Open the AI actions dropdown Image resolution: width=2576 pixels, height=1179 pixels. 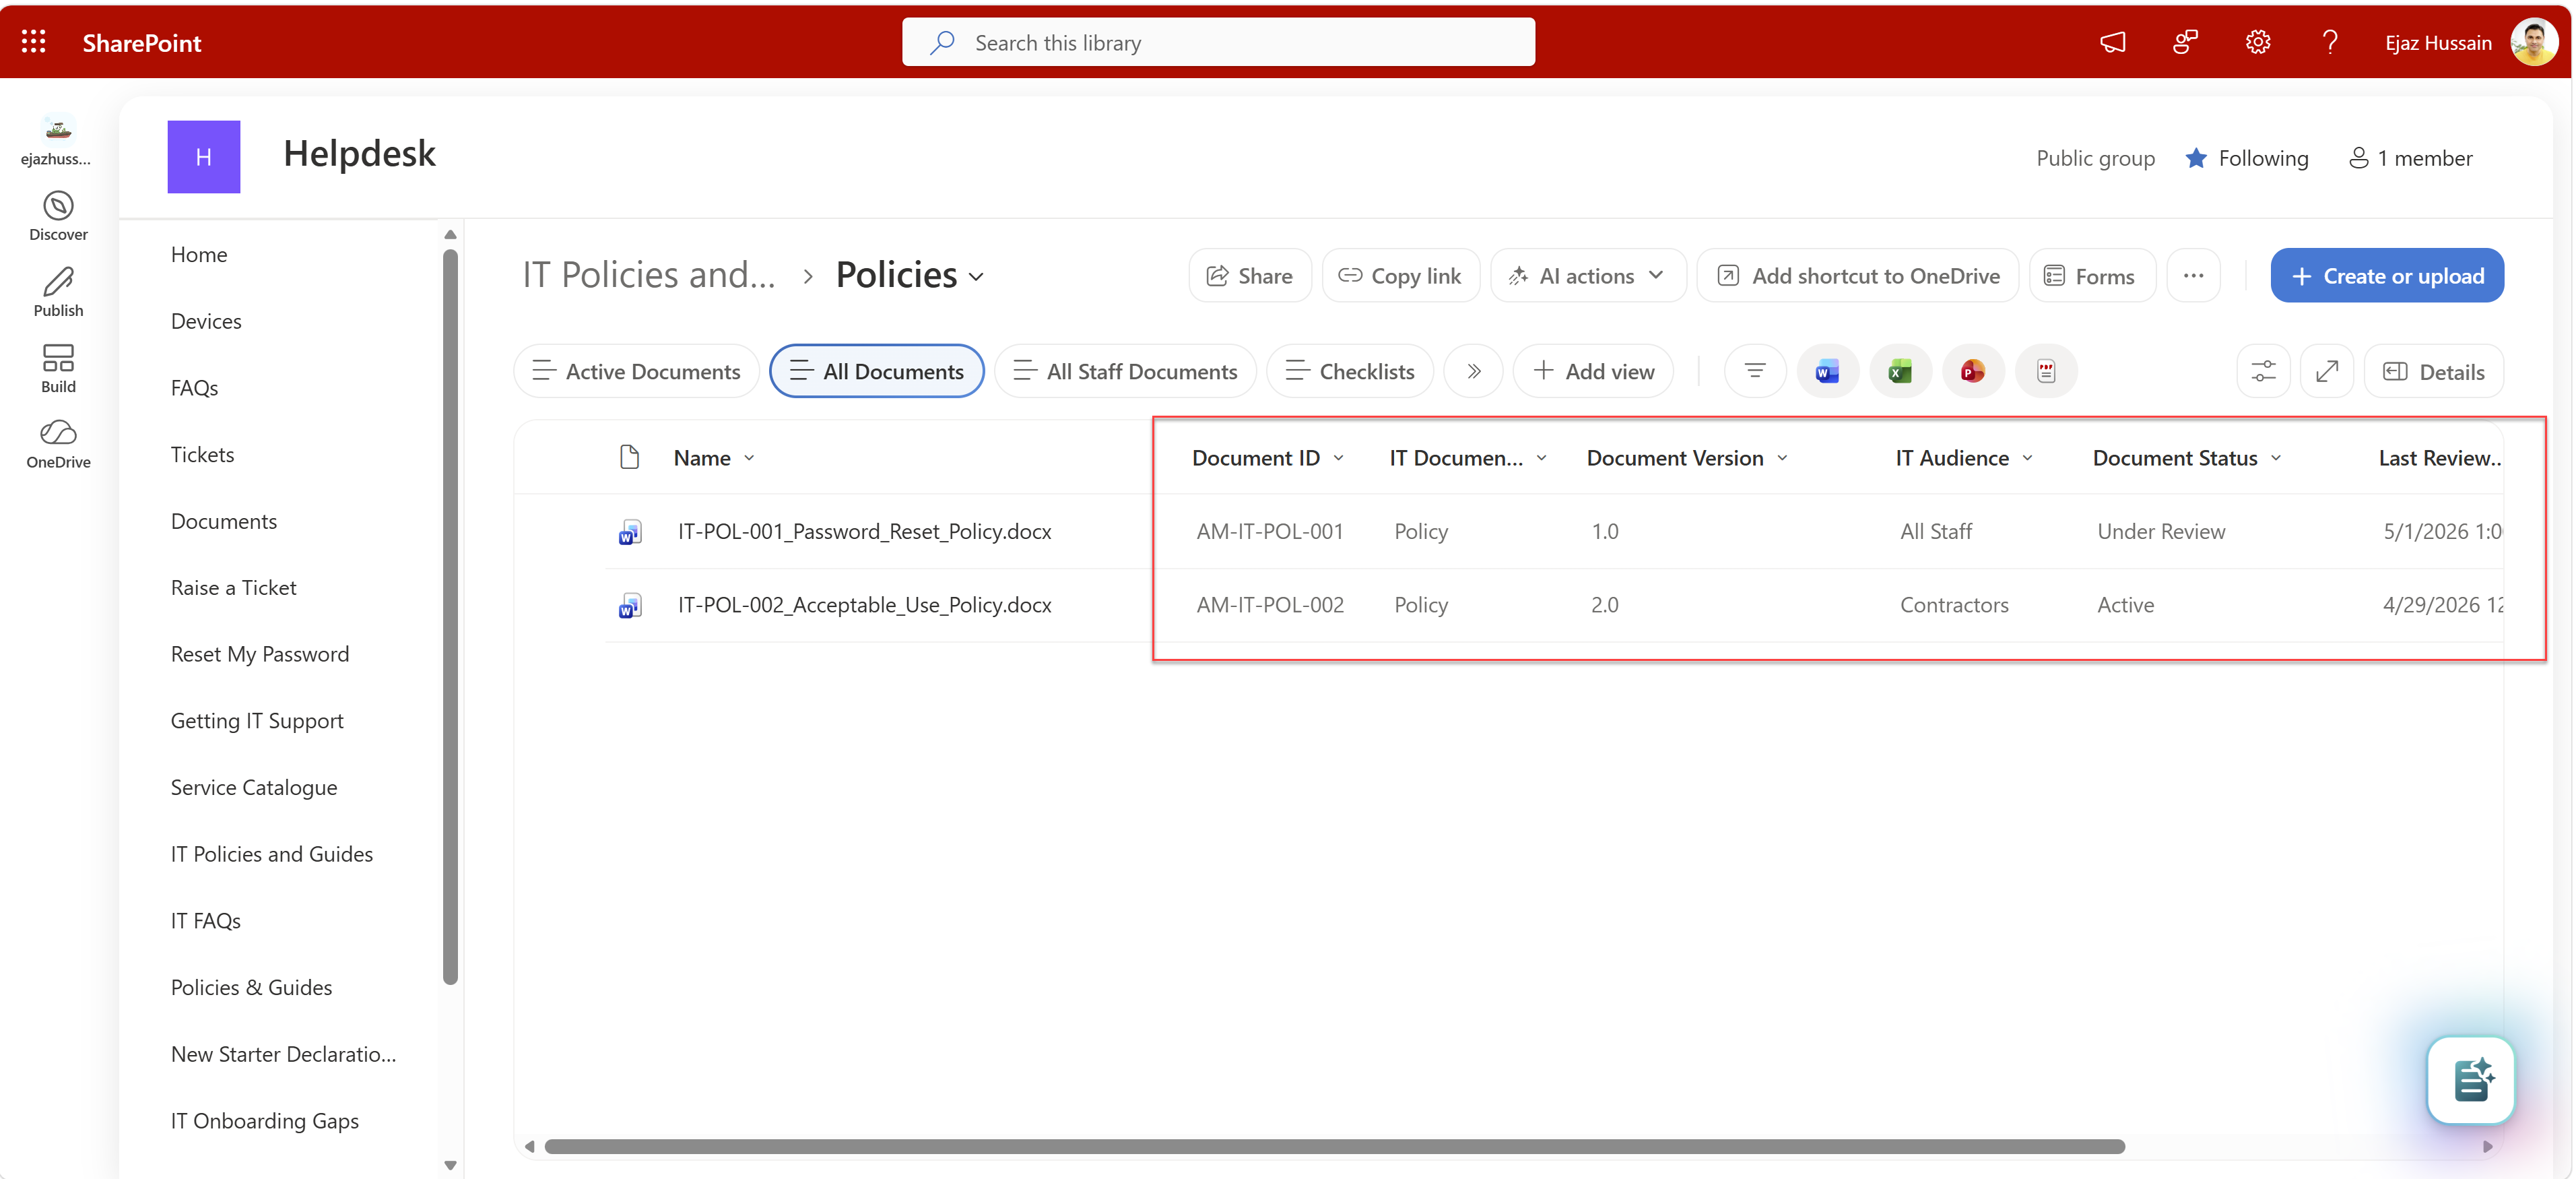pyautogui.click(x=1588, y=275)
